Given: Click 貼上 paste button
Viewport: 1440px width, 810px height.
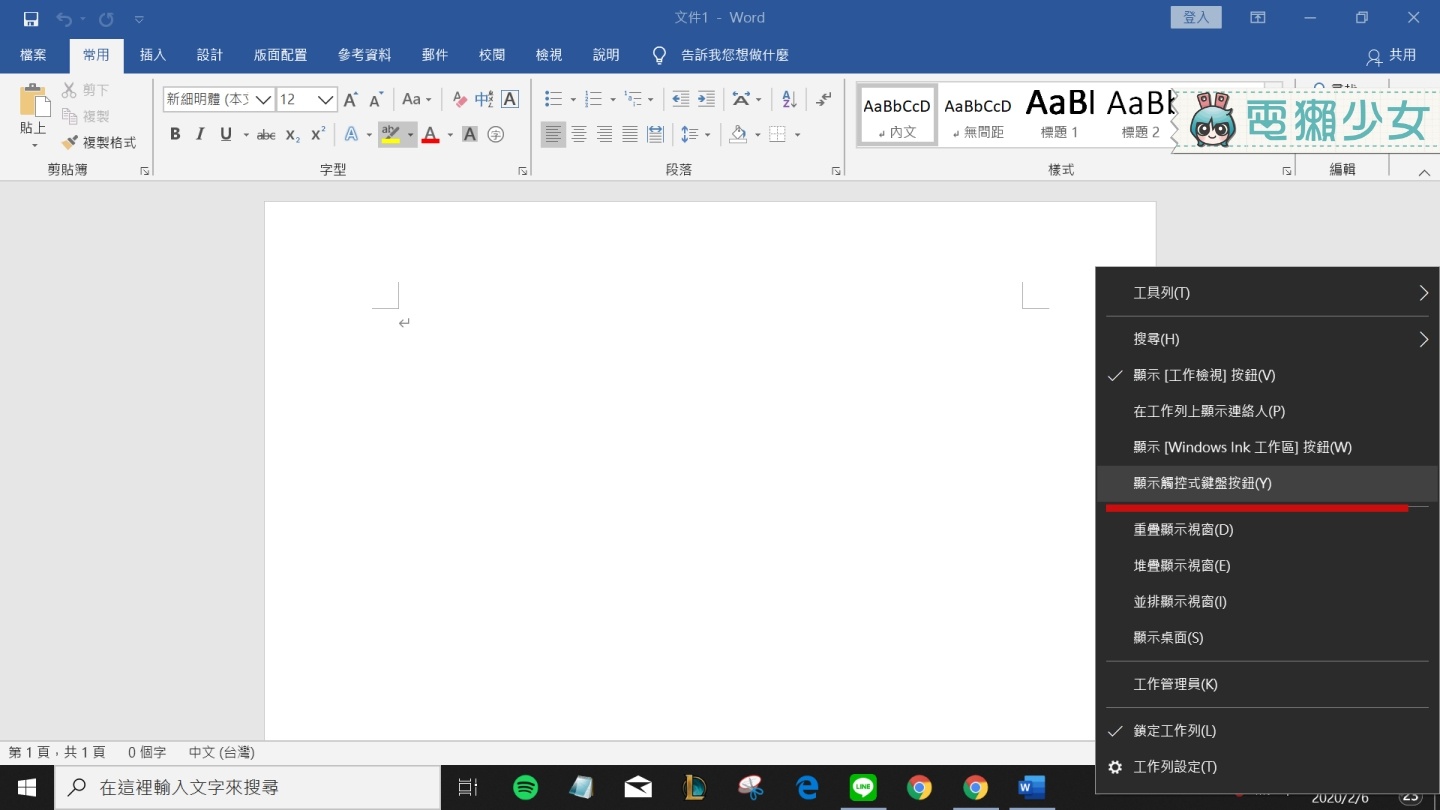Looking at the screenshot, I should [x=34, y=115].
